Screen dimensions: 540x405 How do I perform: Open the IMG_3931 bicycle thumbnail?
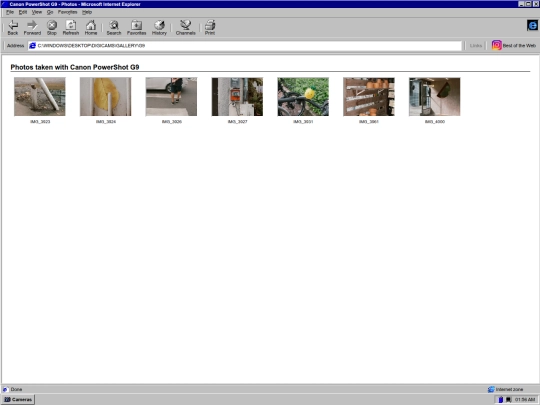coord(303,97)
